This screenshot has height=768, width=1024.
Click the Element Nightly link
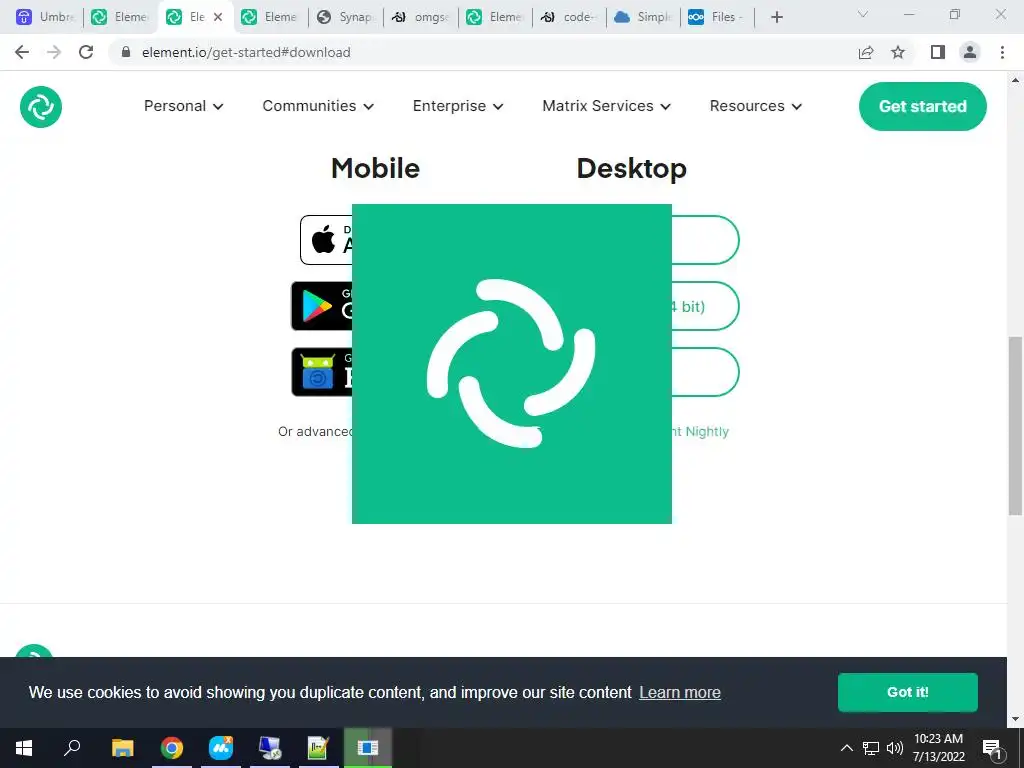point(700,432)
